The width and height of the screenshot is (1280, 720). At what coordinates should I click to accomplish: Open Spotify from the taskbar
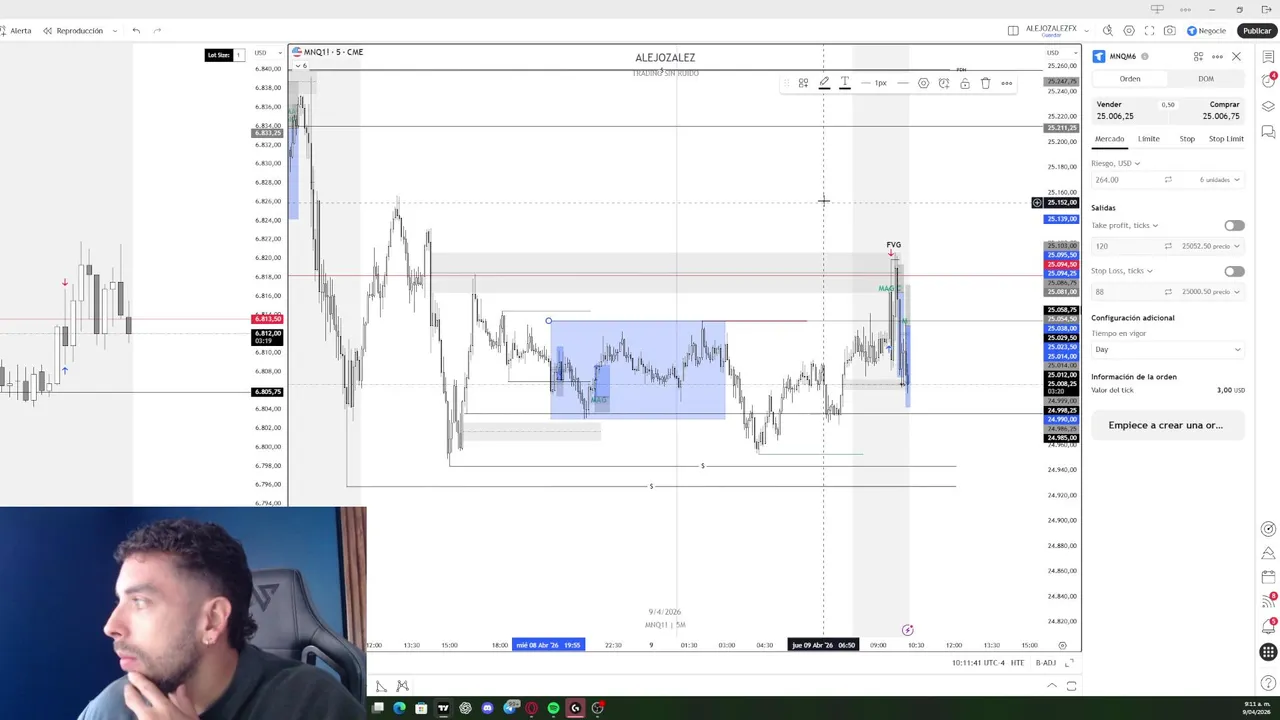[x=553, y=708]
